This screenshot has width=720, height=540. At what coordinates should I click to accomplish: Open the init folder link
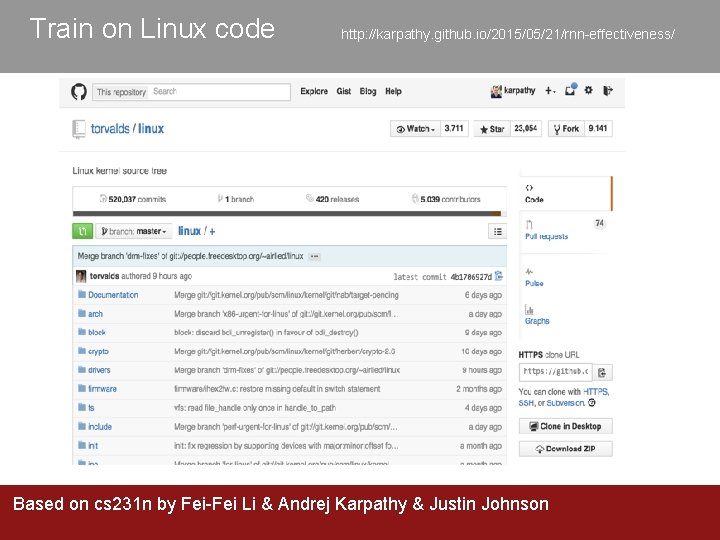pyautogui.click(x=93, y=445)
